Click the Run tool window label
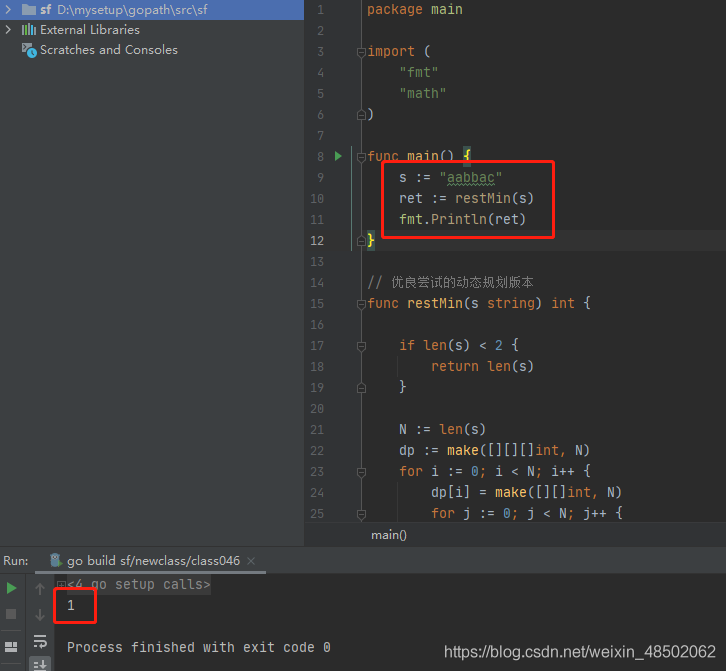 tap(16, 561)
